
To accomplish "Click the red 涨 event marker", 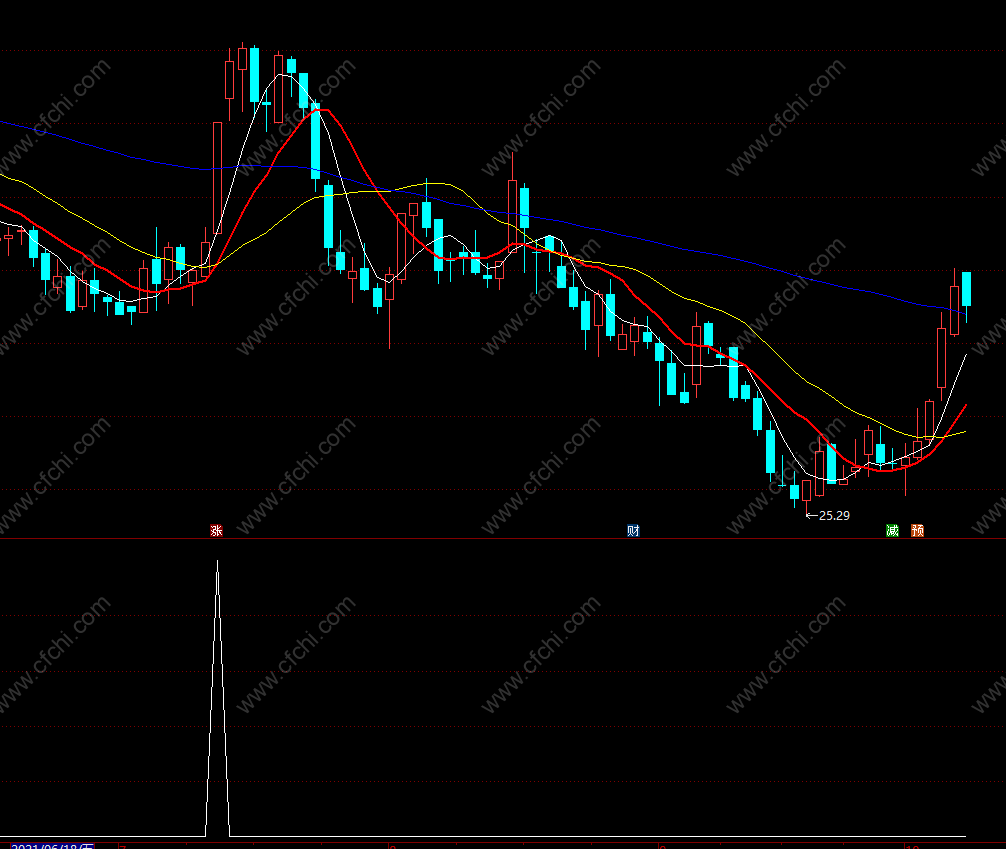I will point(217,530).
